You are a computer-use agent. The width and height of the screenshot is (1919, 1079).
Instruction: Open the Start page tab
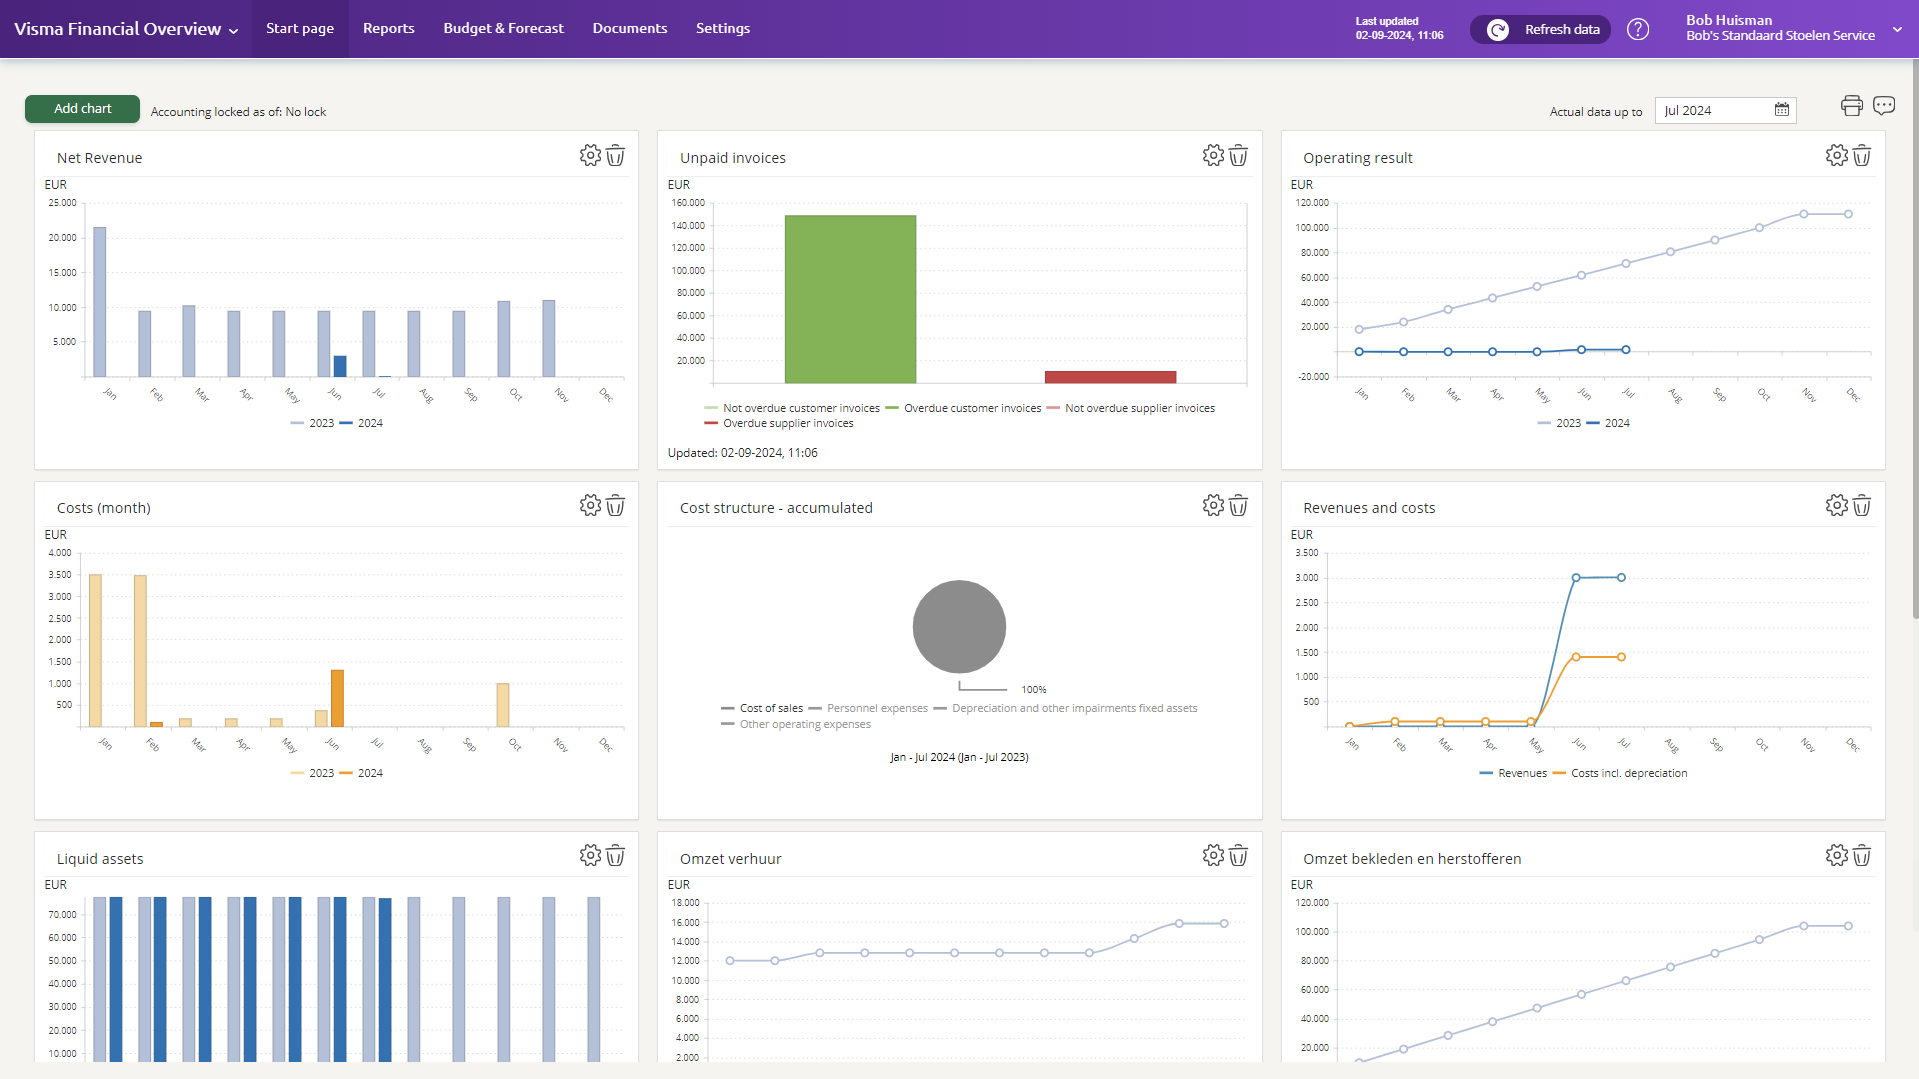pos(300,28)
